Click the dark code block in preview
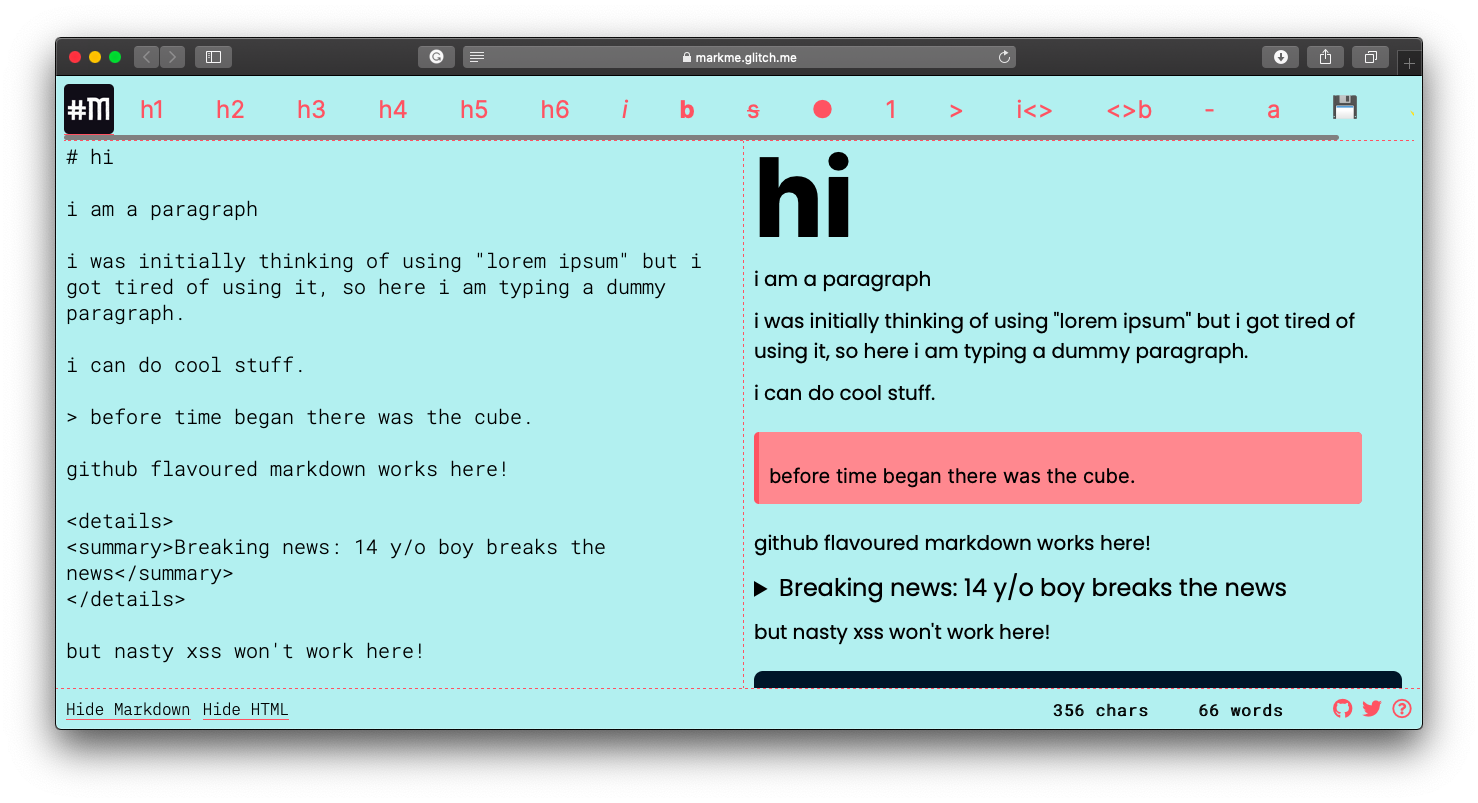 [1078, 680]
